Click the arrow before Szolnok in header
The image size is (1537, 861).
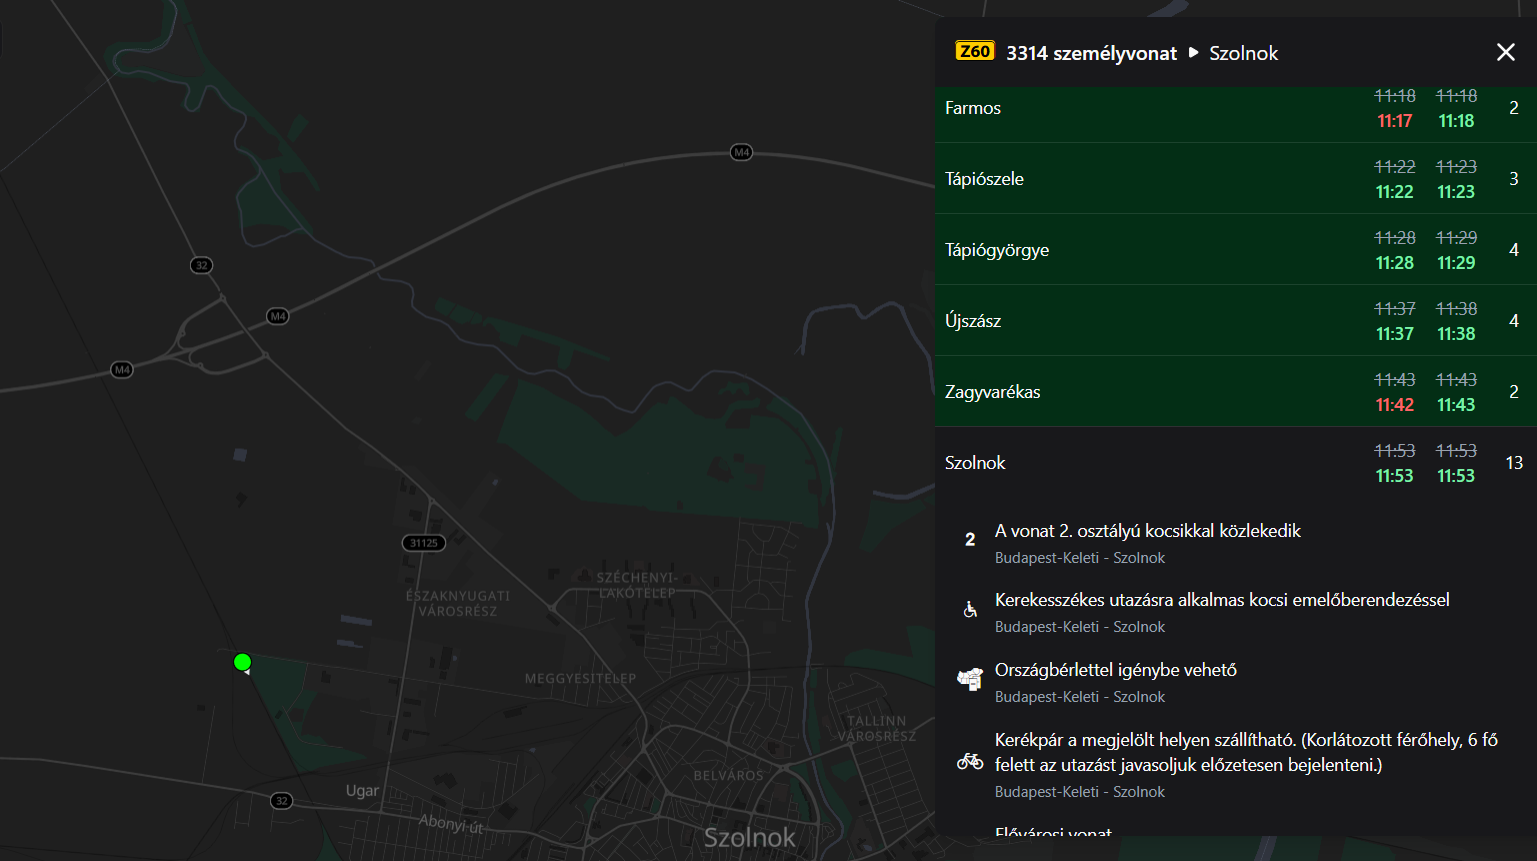click(1193, 53)
